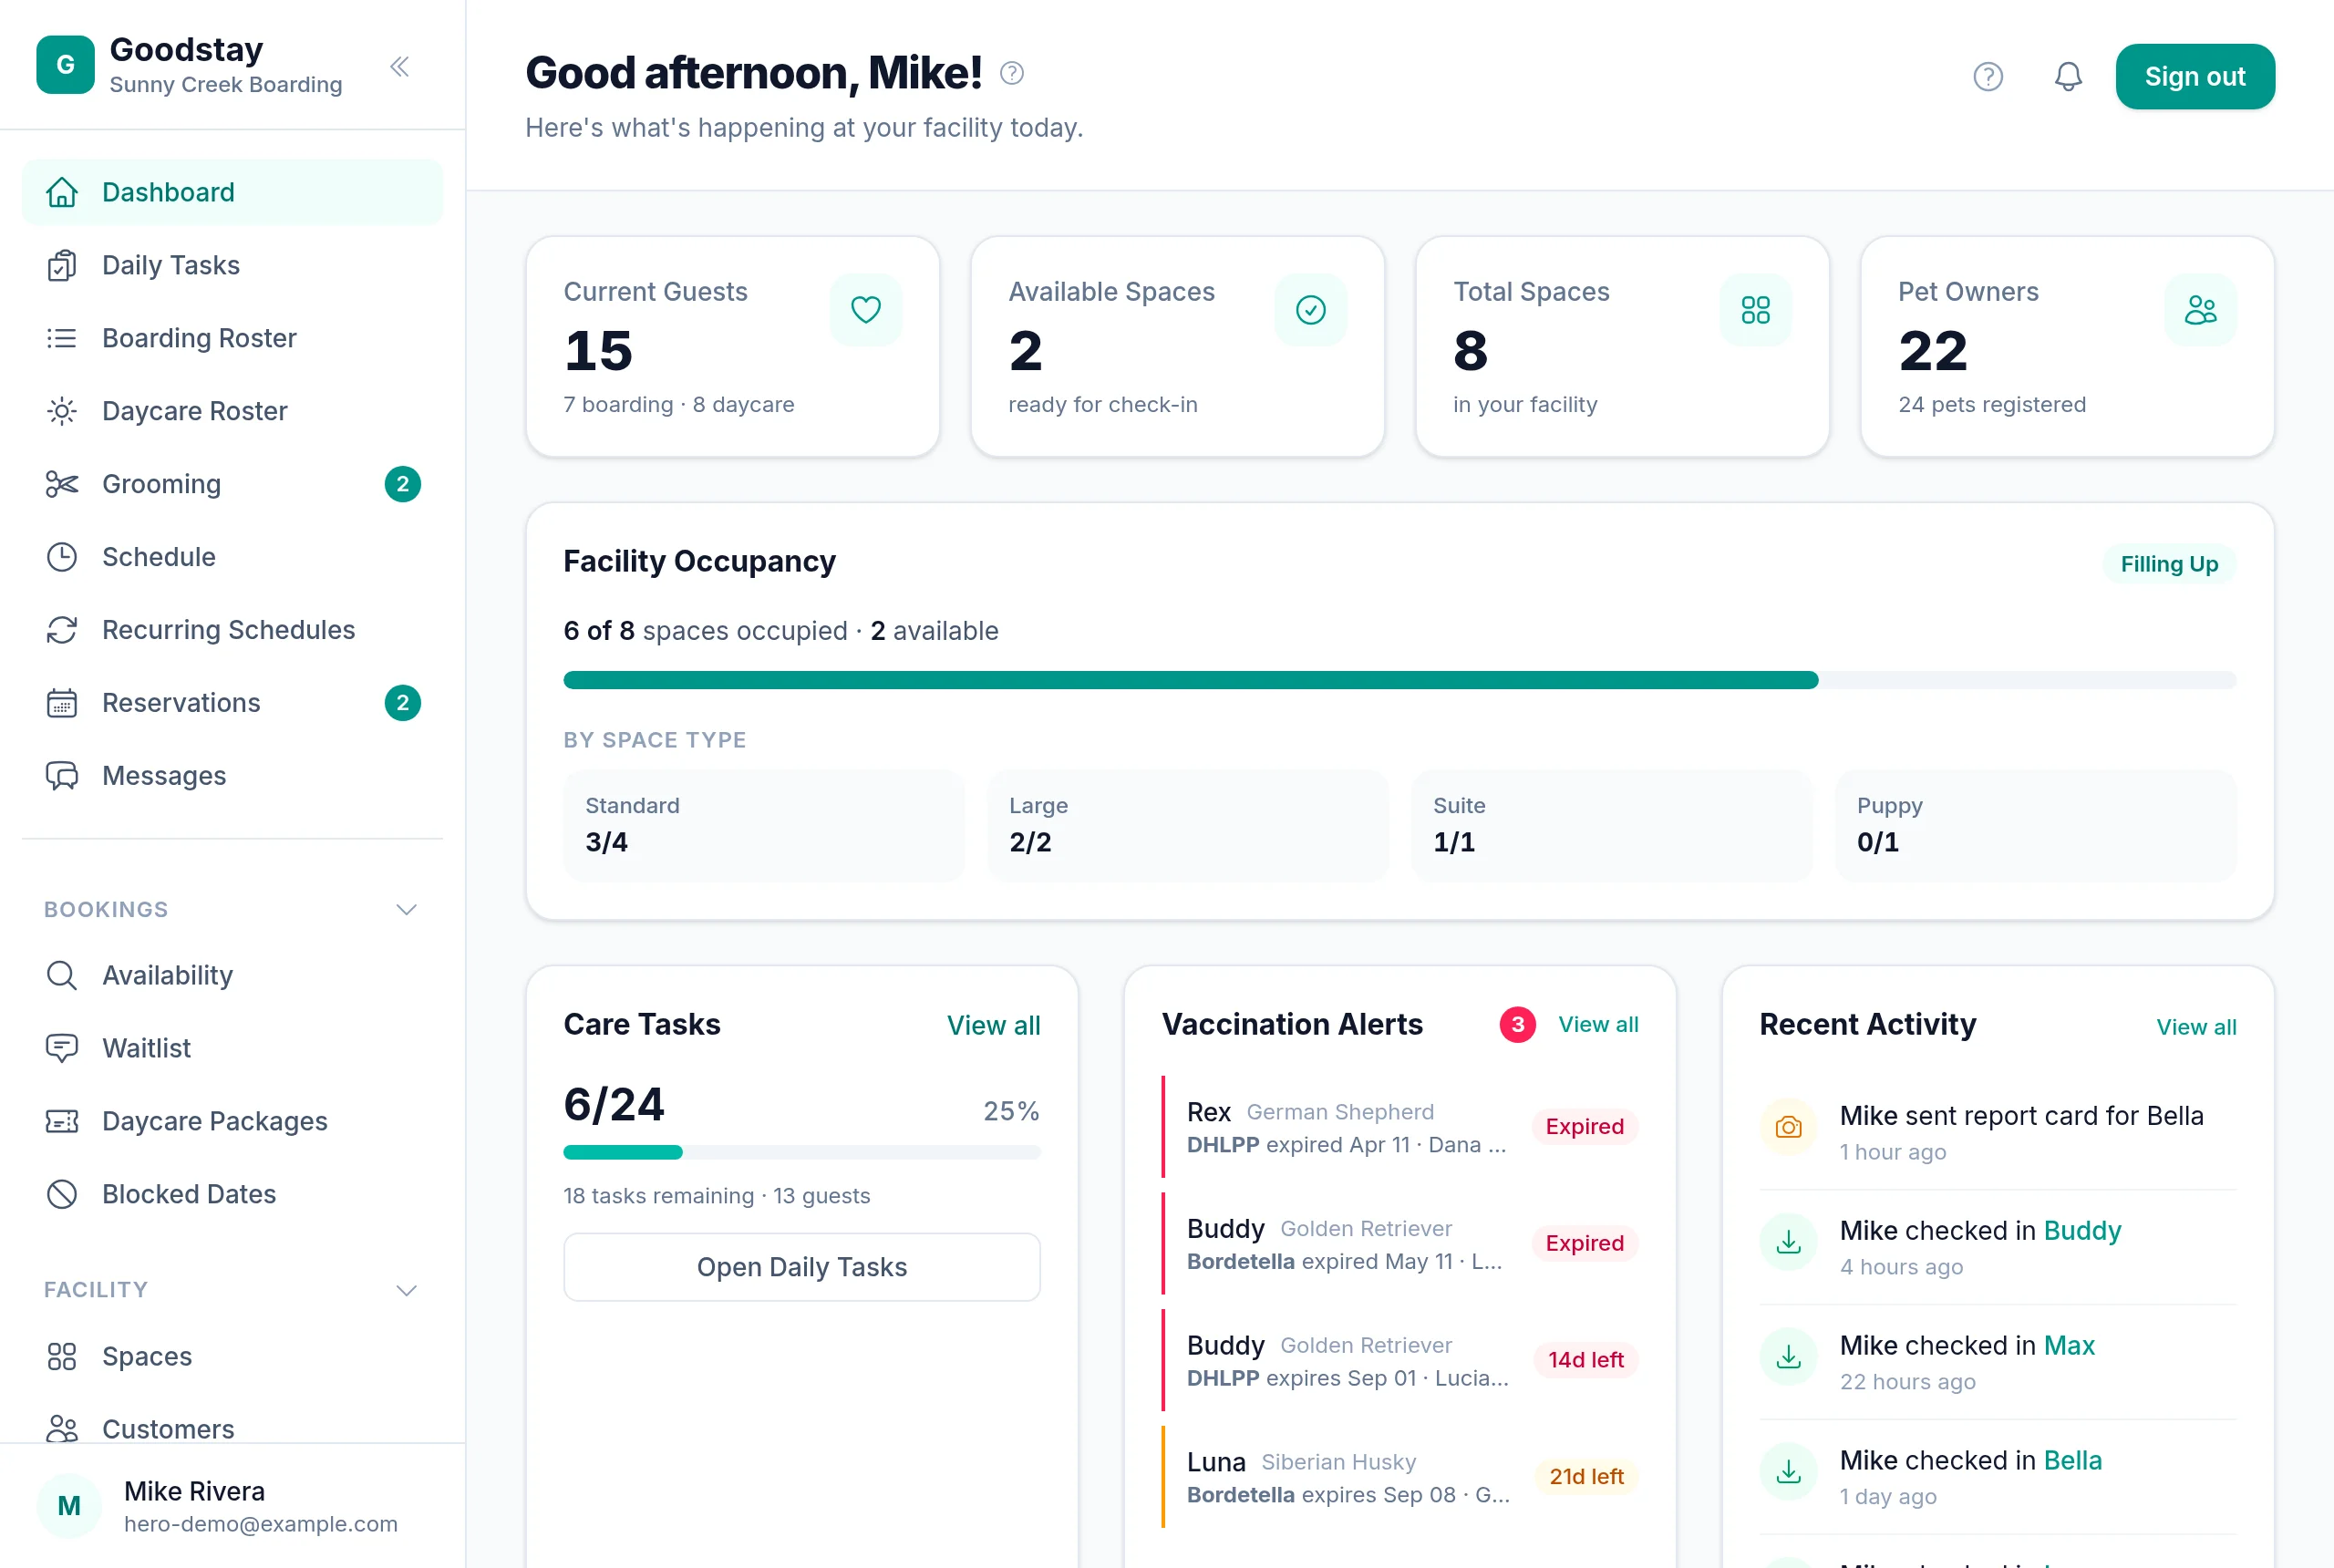Click the check-in icon next to Buddy activity
Screen dimensions: 2334x1568
click(1788, 1242)
